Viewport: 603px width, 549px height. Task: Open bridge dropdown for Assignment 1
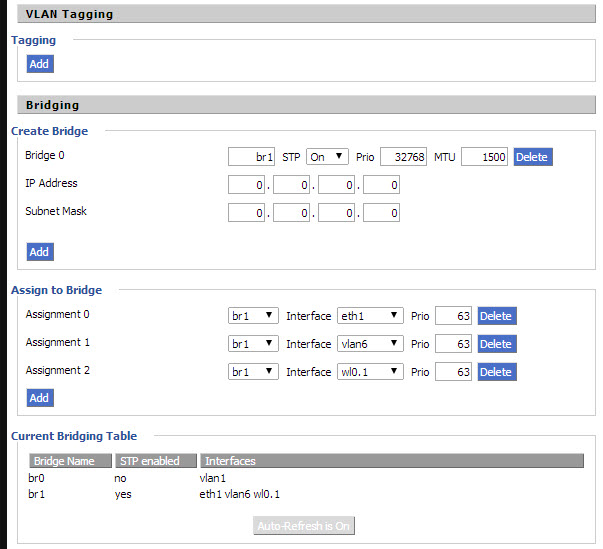click(253, 344)
